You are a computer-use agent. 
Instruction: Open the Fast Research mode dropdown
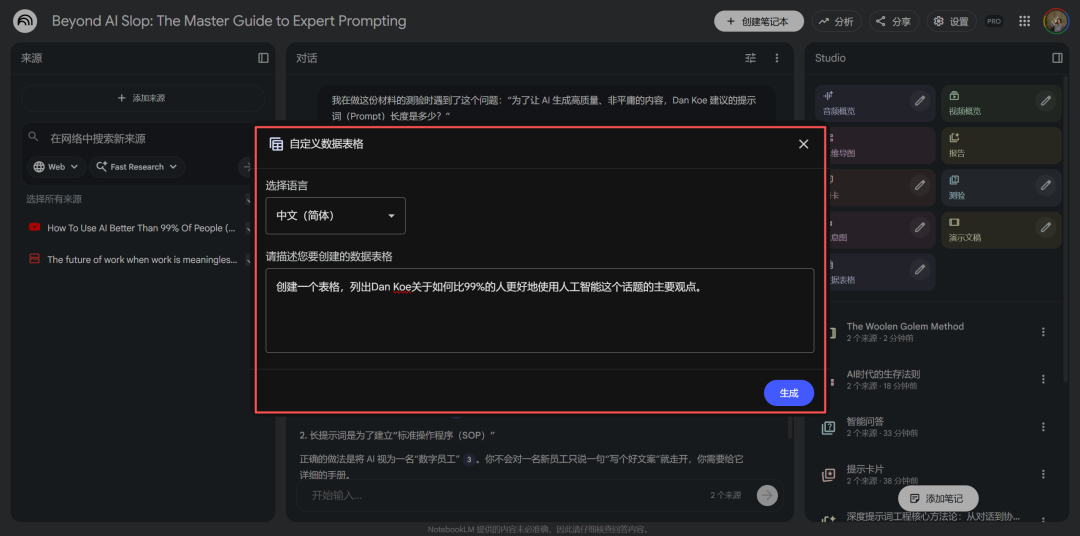(137, 167)
